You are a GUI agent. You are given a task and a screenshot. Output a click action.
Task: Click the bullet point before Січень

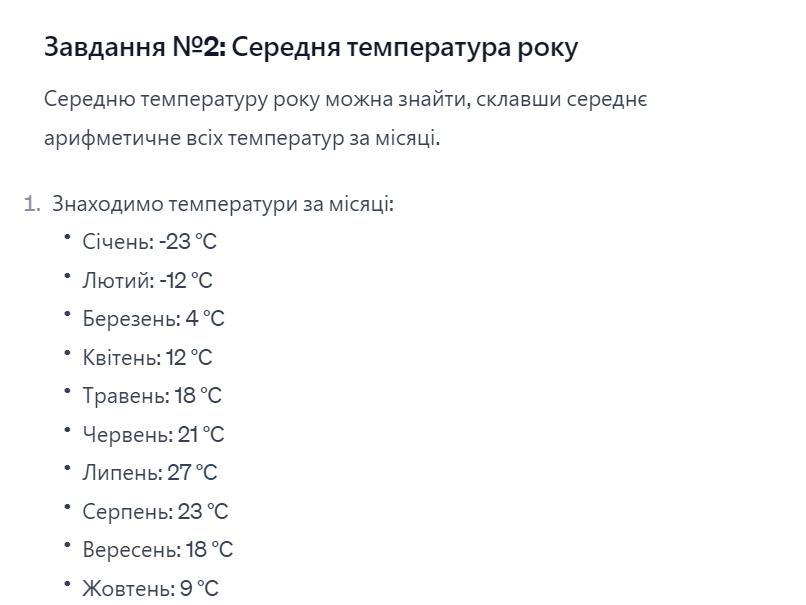[x=67, y=237]
